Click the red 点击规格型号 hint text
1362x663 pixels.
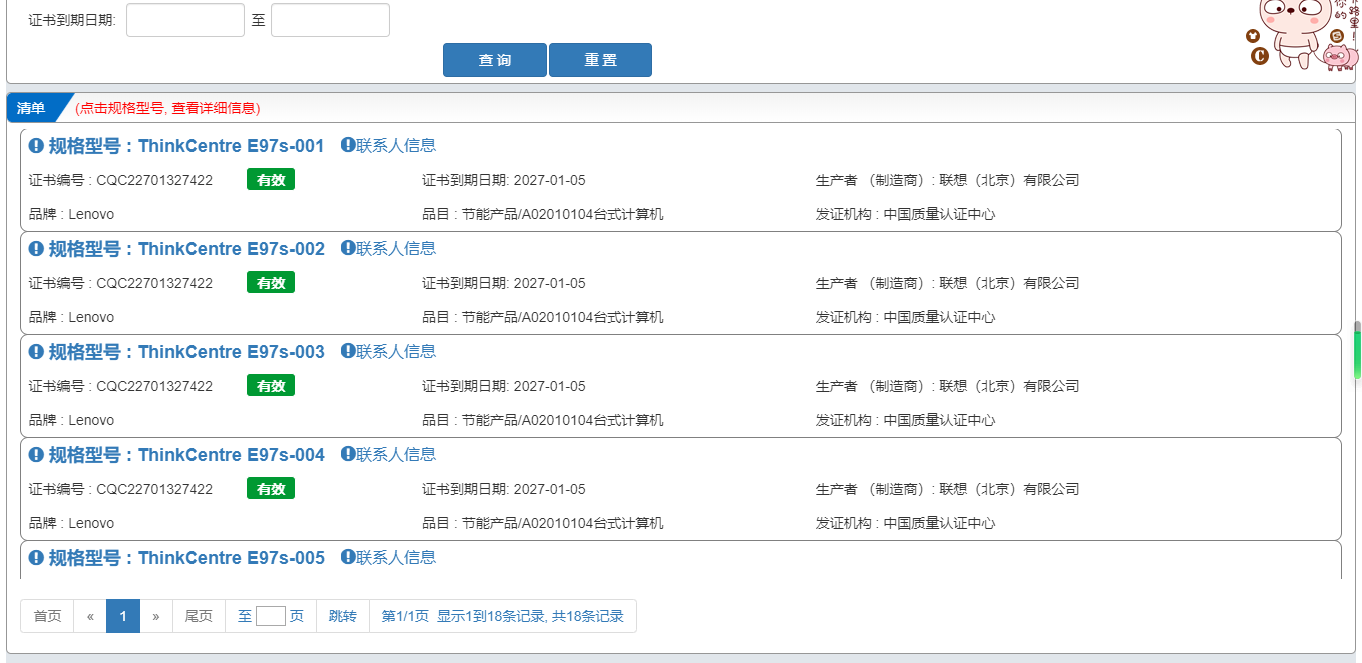pos(167,108)
